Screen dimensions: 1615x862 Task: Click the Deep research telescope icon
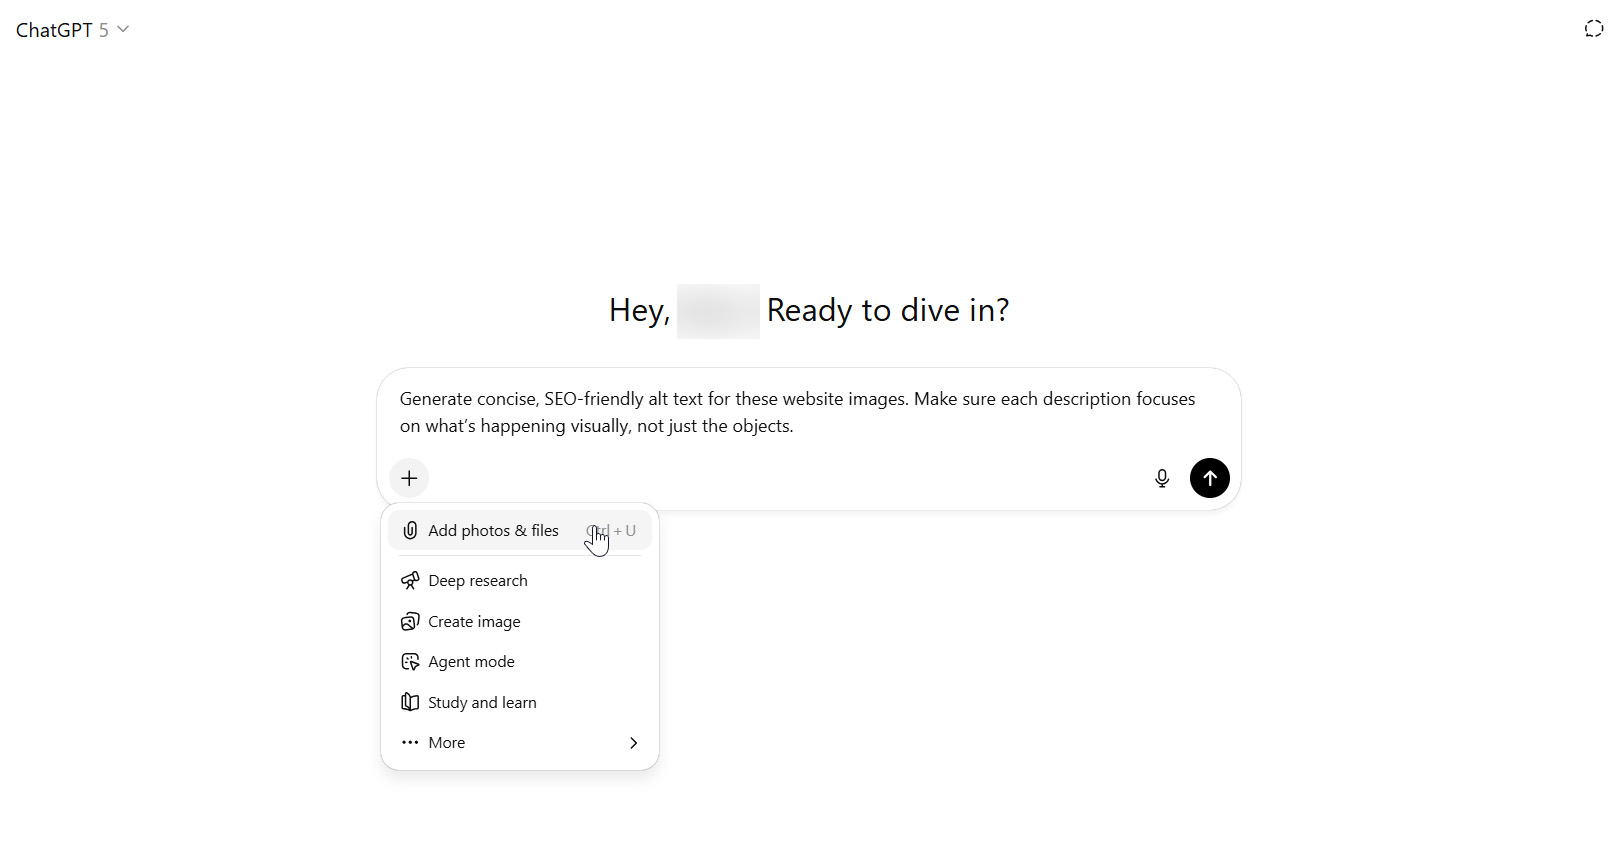pyautogui.click(x=410, y=581)
